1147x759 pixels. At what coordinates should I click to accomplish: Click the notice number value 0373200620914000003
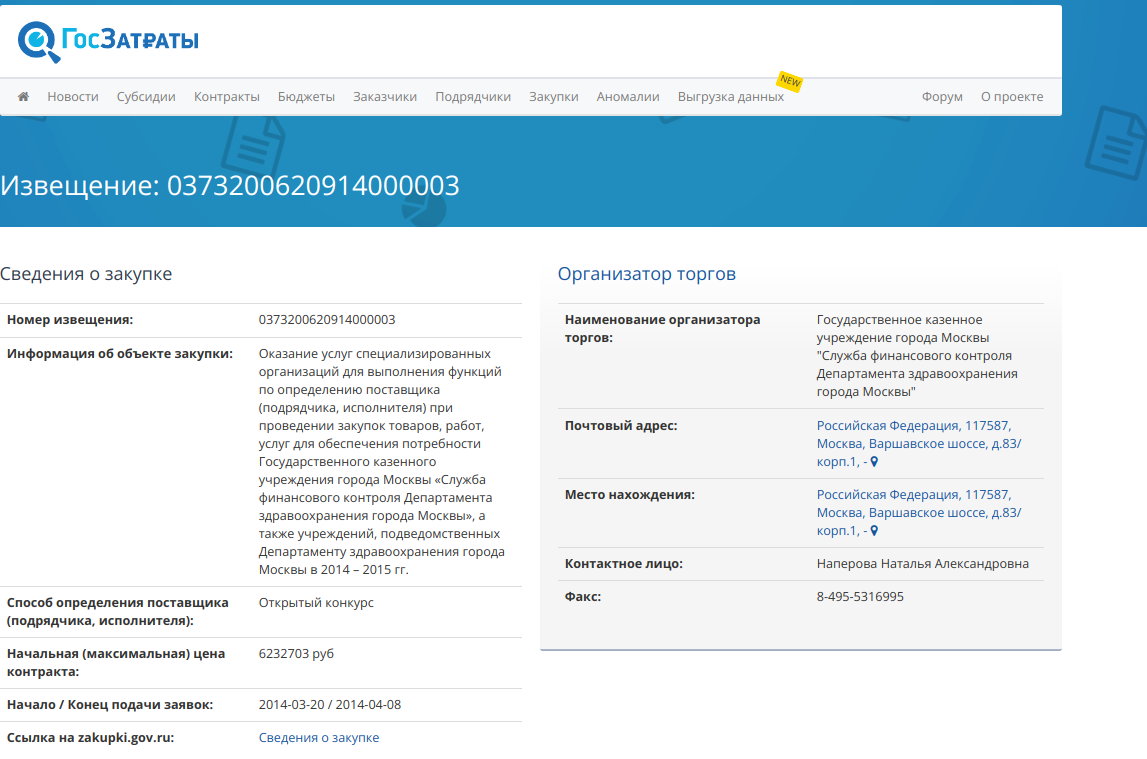tap(327, 320)
